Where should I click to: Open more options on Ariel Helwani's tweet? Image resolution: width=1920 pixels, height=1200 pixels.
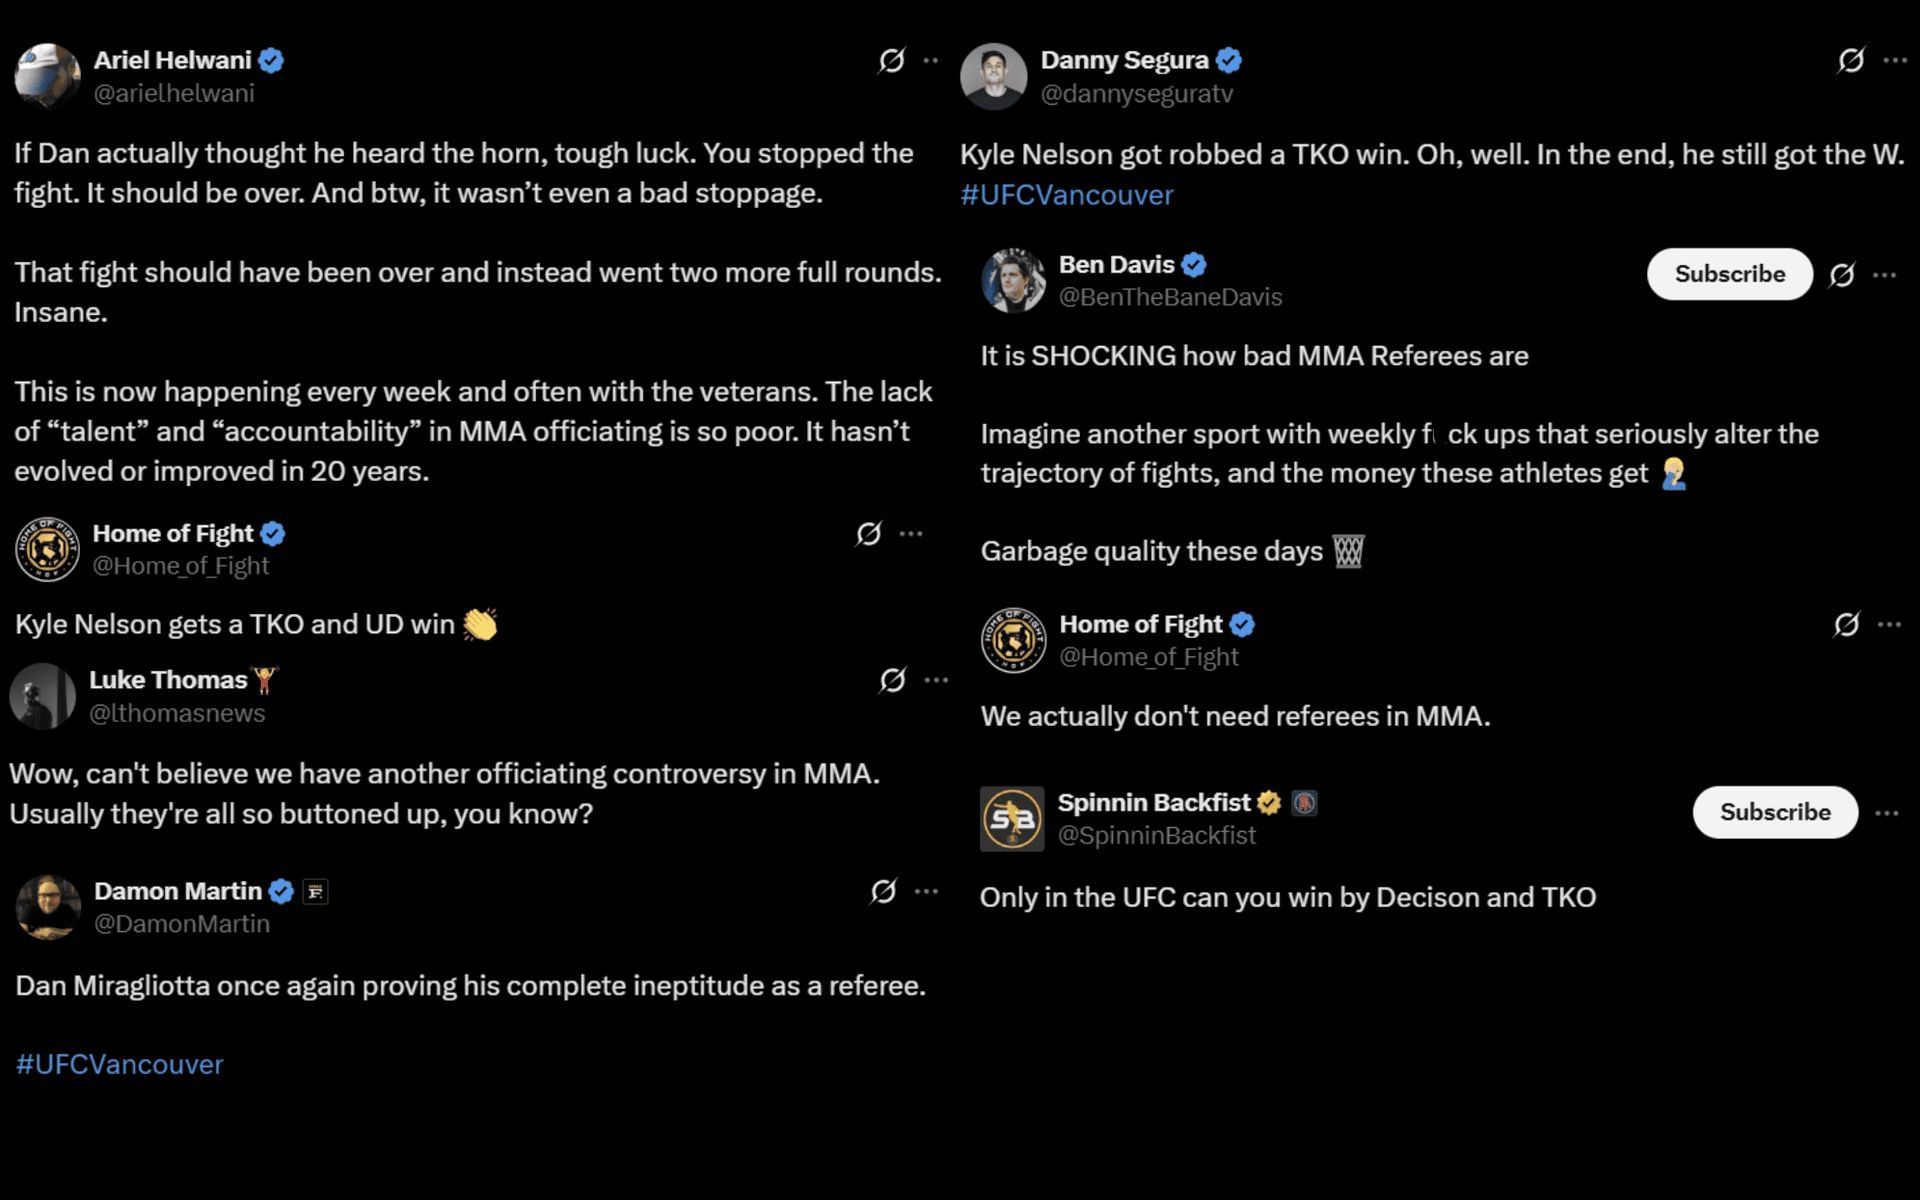pyautogui.click(x=931, y=61)
